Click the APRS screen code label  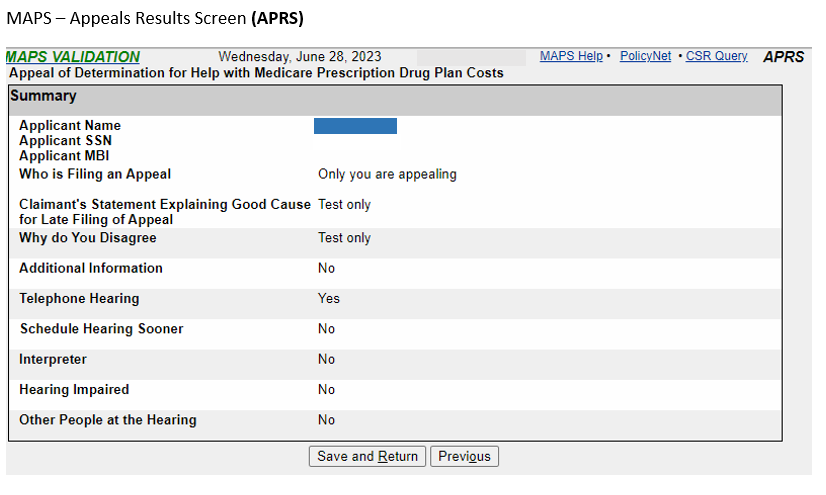tap(783, 57)
